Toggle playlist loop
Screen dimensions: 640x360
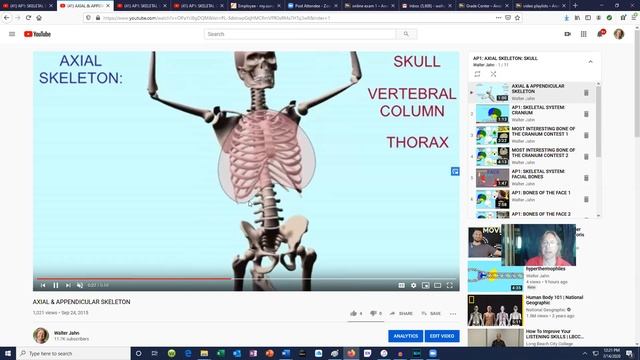pyautogui.click(x=477, y=74)
